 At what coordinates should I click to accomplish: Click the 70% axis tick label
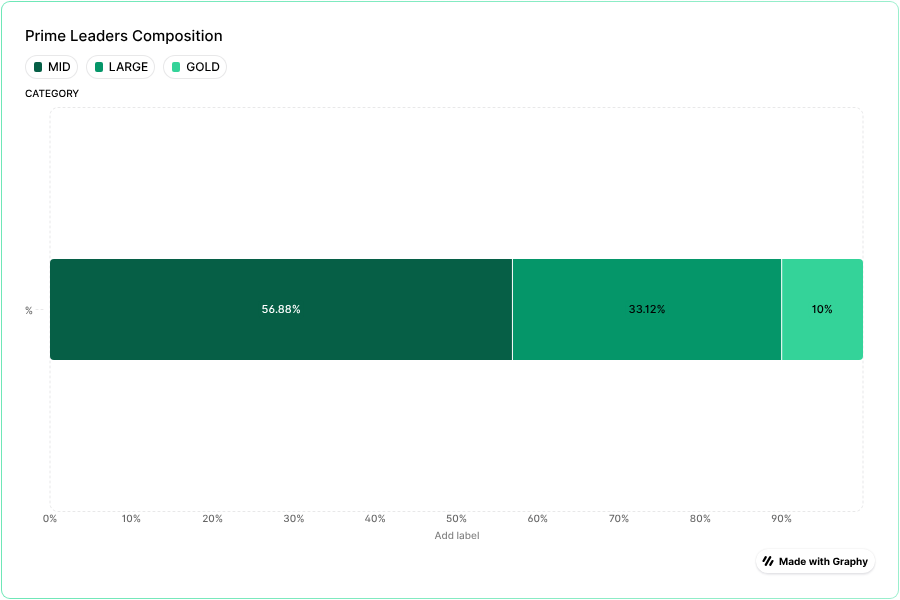pyautogui.click(x=619, y=519)
